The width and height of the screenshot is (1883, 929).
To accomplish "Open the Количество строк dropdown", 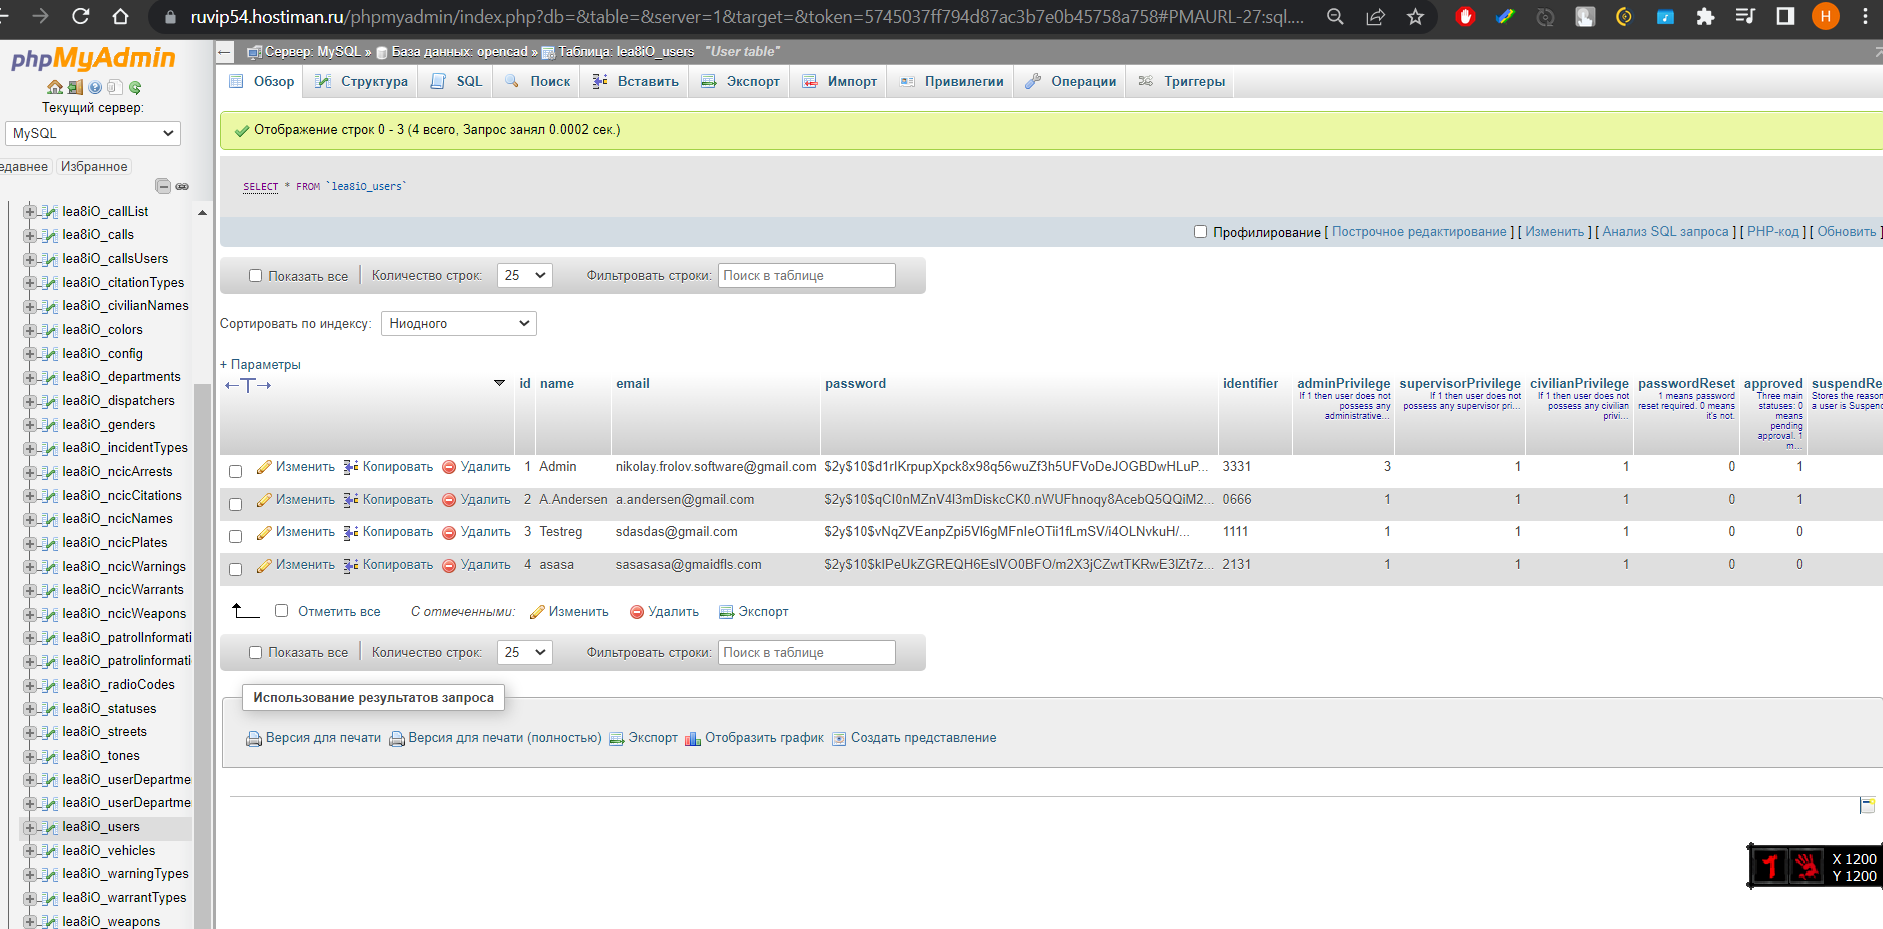I will [x=524, y=275].
